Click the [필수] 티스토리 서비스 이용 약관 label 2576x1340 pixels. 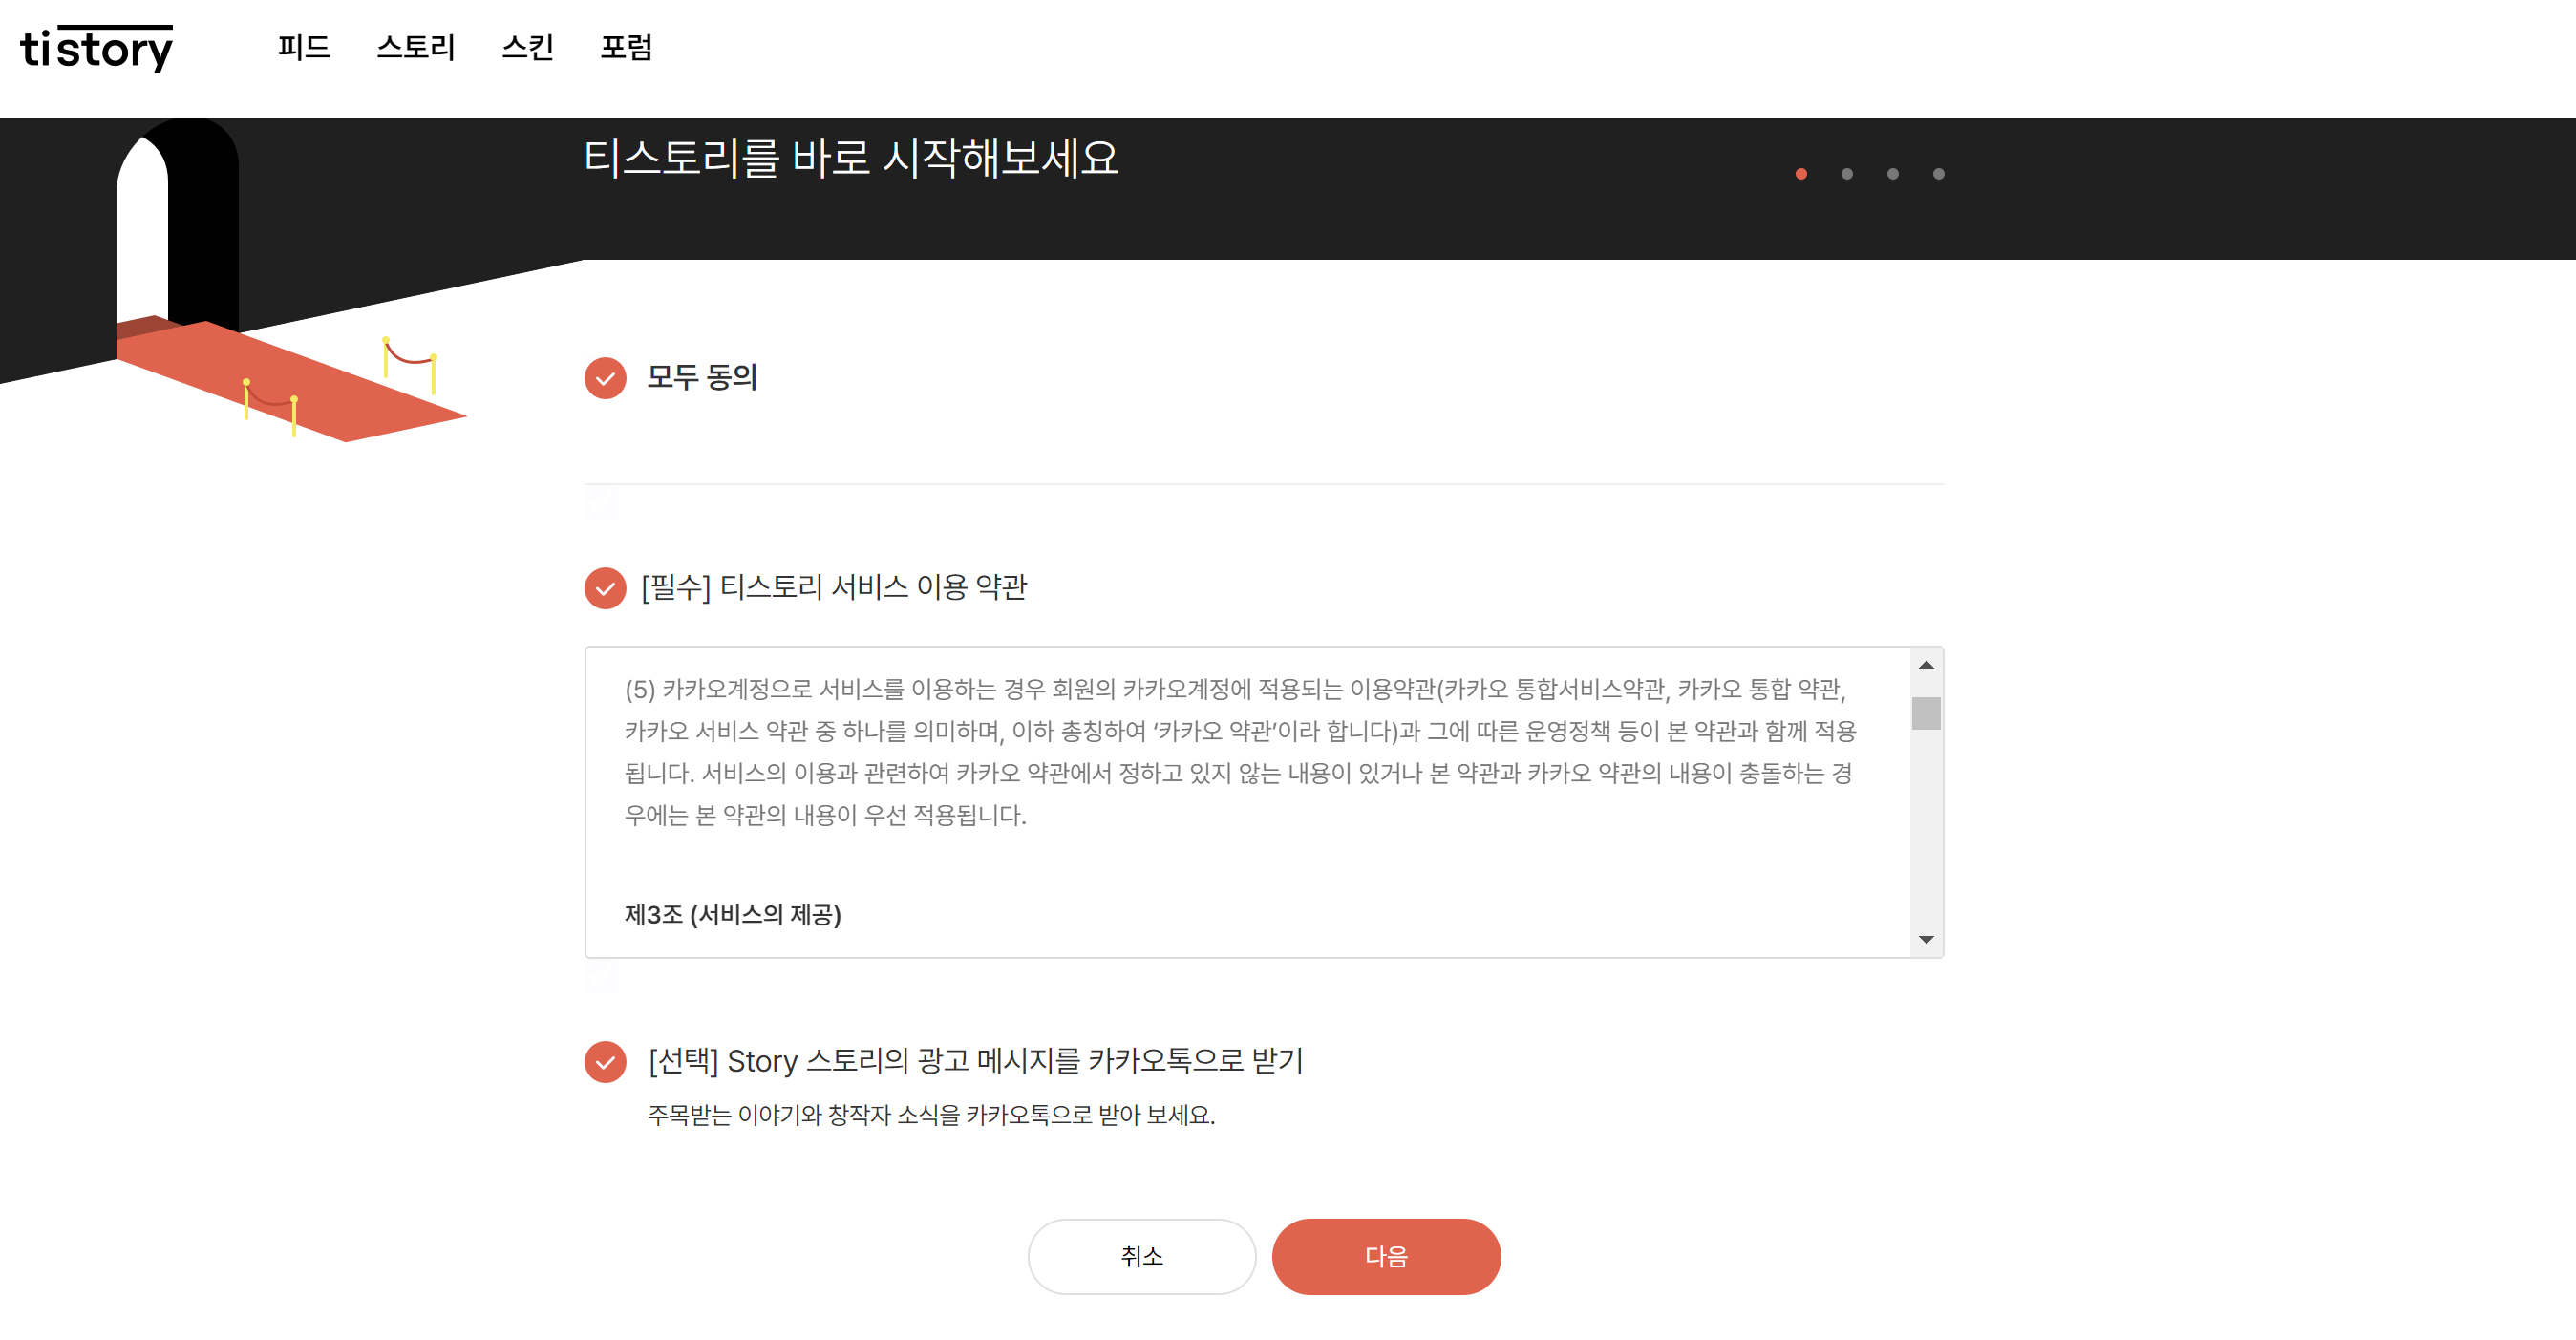834,587
